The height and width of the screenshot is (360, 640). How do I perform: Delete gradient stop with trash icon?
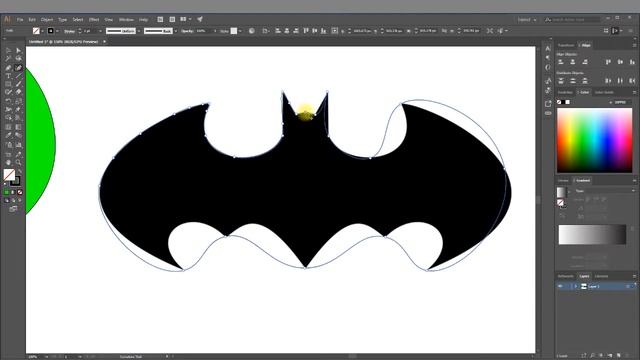pyautogui.click(x=632, y=229)
